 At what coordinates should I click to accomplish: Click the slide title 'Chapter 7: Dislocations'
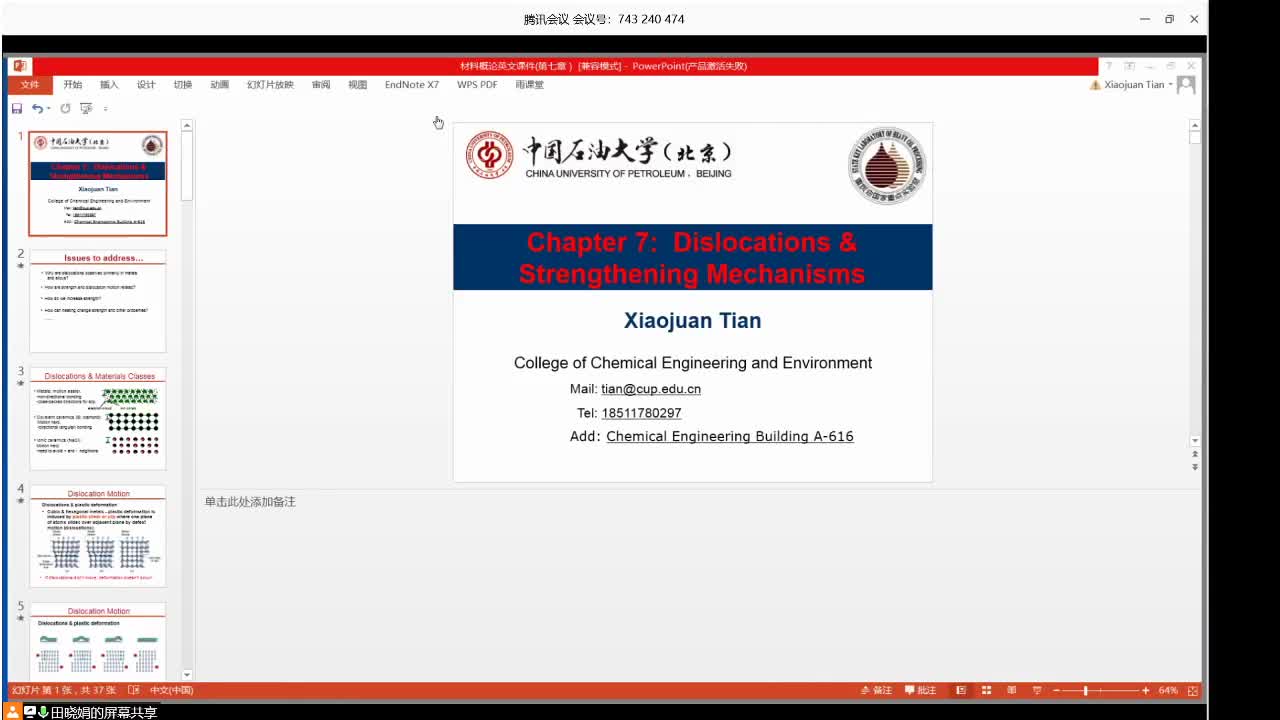692,258
